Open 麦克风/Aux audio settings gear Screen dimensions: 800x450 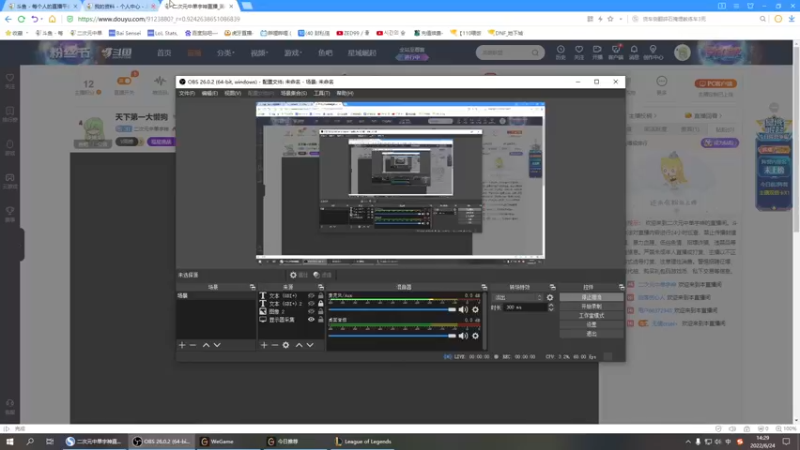coord(476,310)
